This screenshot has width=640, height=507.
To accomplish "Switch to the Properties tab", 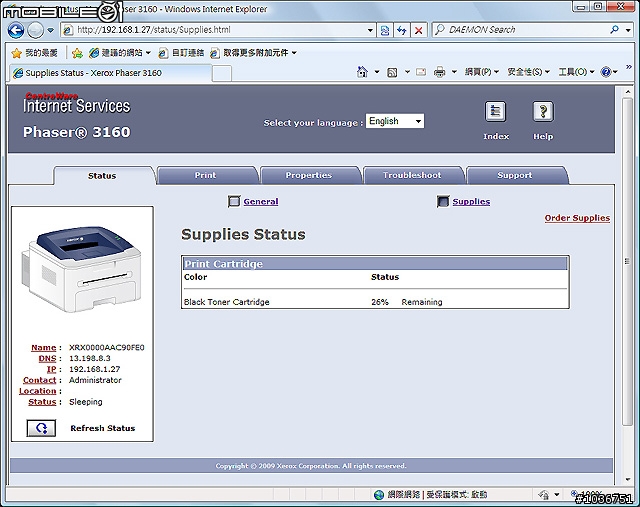I will 309,176.
